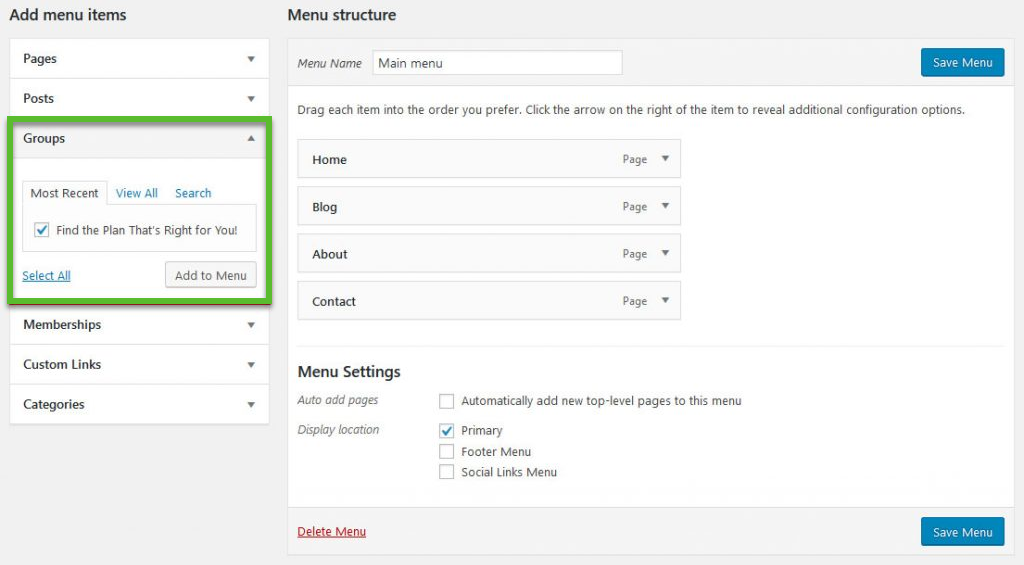Image resolution: width=1024 pixels, height=565 pixels.
Task: Uncheck Primary display location
Action: point(447,431)
